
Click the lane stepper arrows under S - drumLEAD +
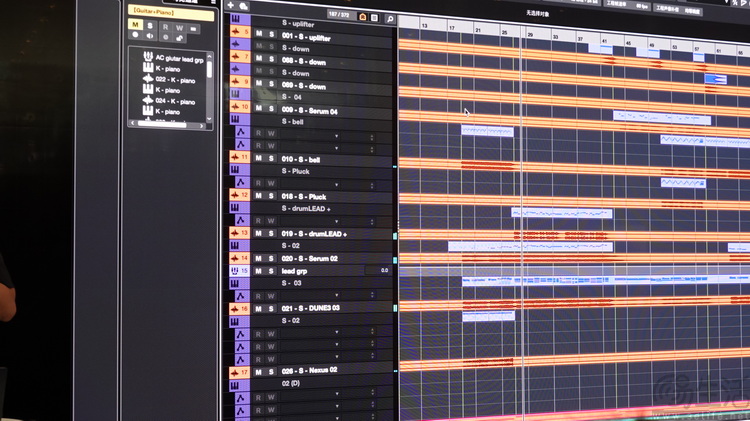372,222
